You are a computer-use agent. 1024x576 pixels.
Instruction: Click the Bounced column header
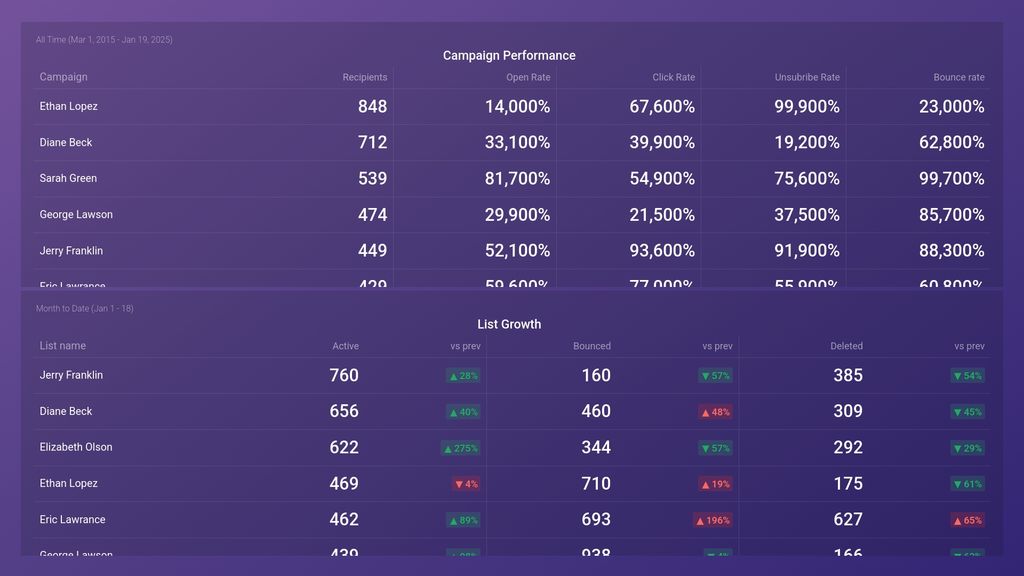click(x=592, y=346)
